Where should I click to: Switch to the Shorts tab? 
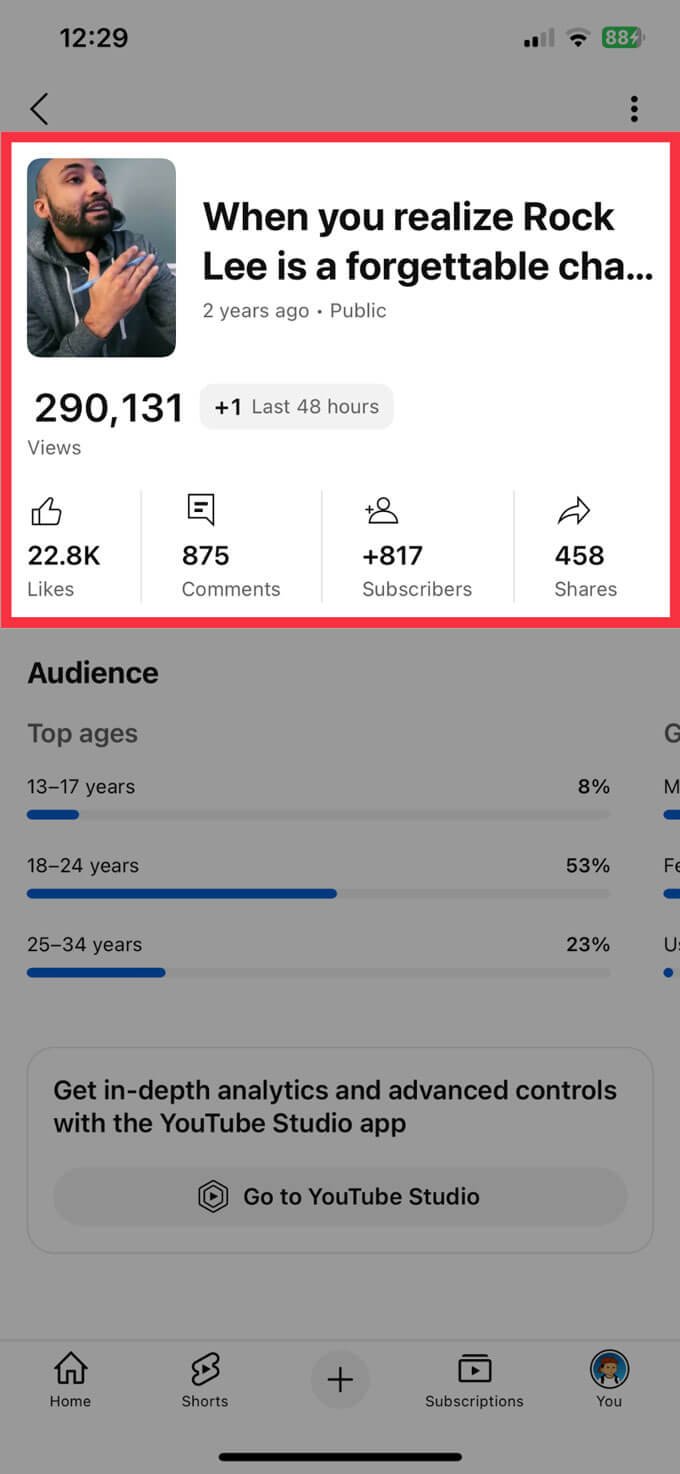tap(205, 1379)
